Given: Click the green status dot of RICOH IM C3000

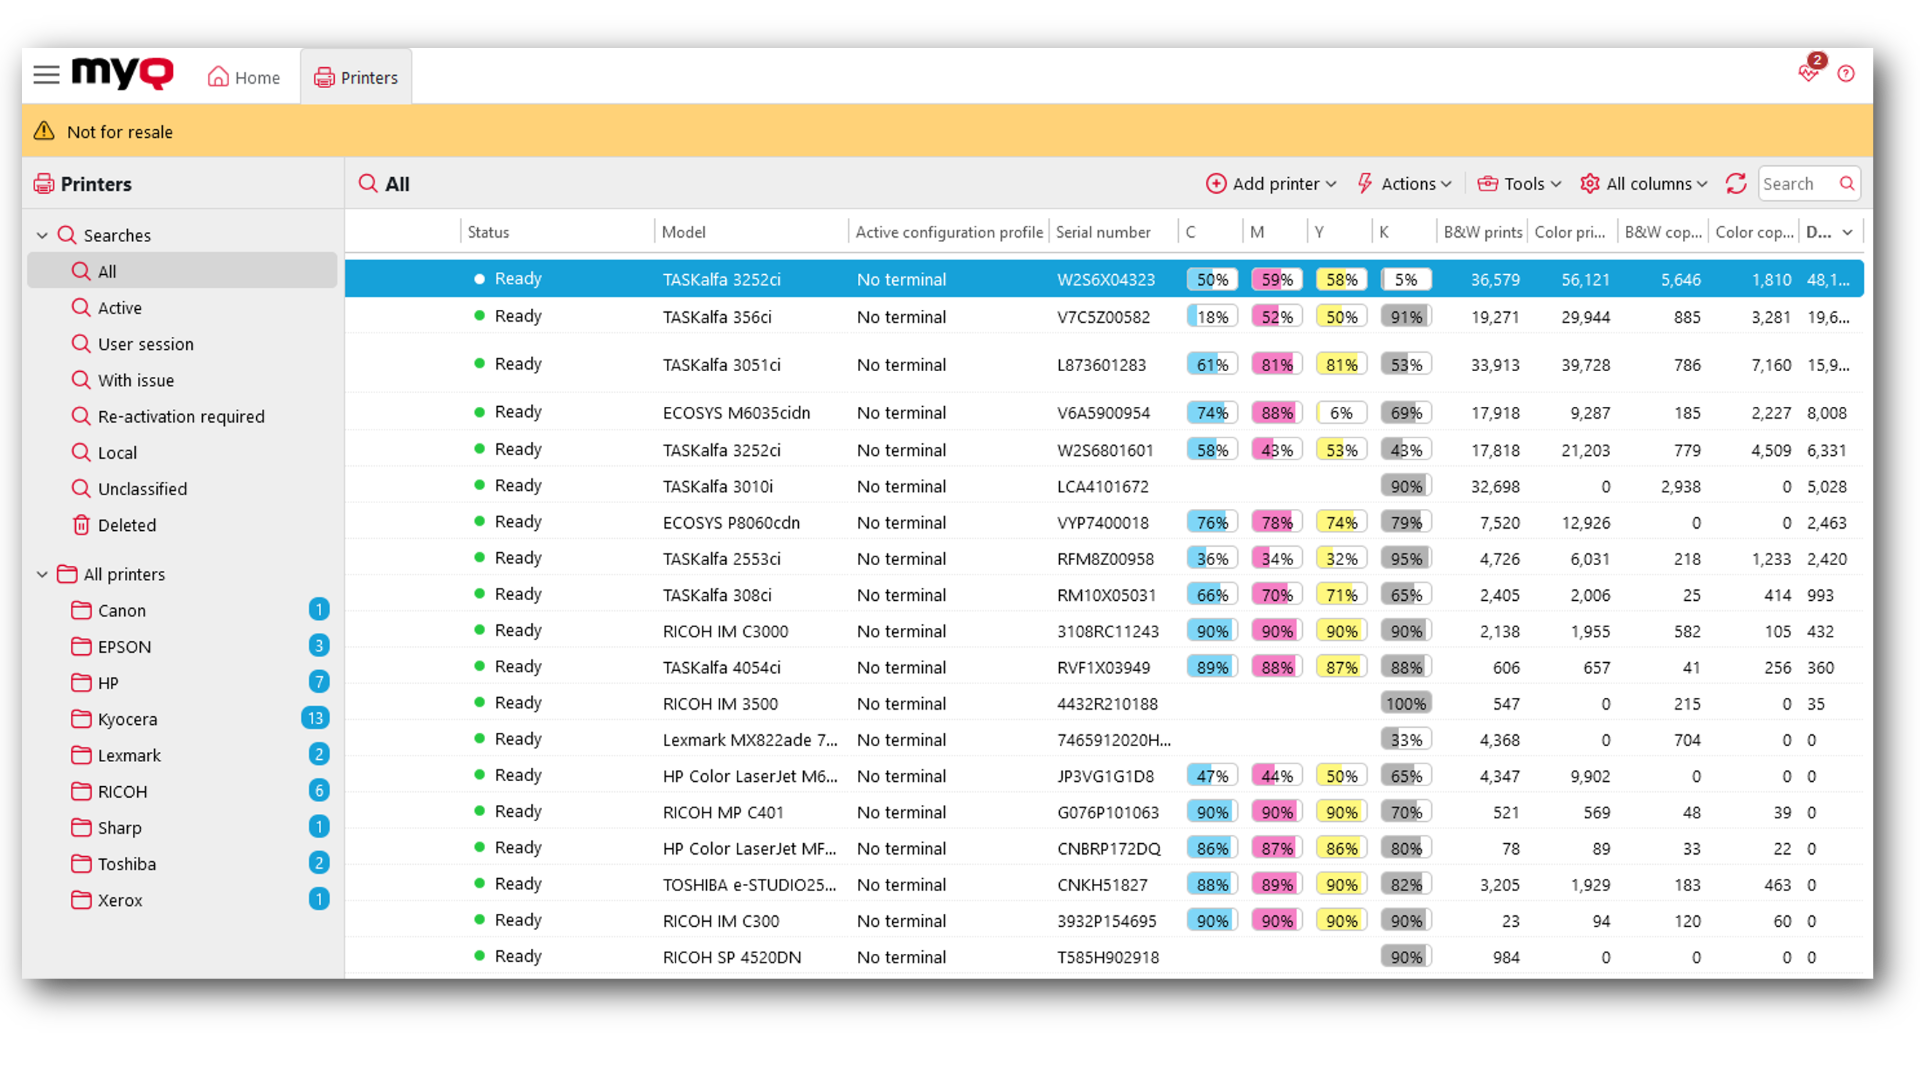Looking at the screenshot, I should [x=480, y=630].
